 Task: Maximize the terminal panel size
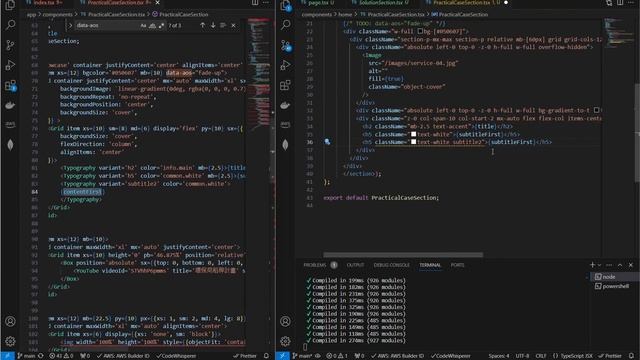pyautogui.click(x=620, y=265)
